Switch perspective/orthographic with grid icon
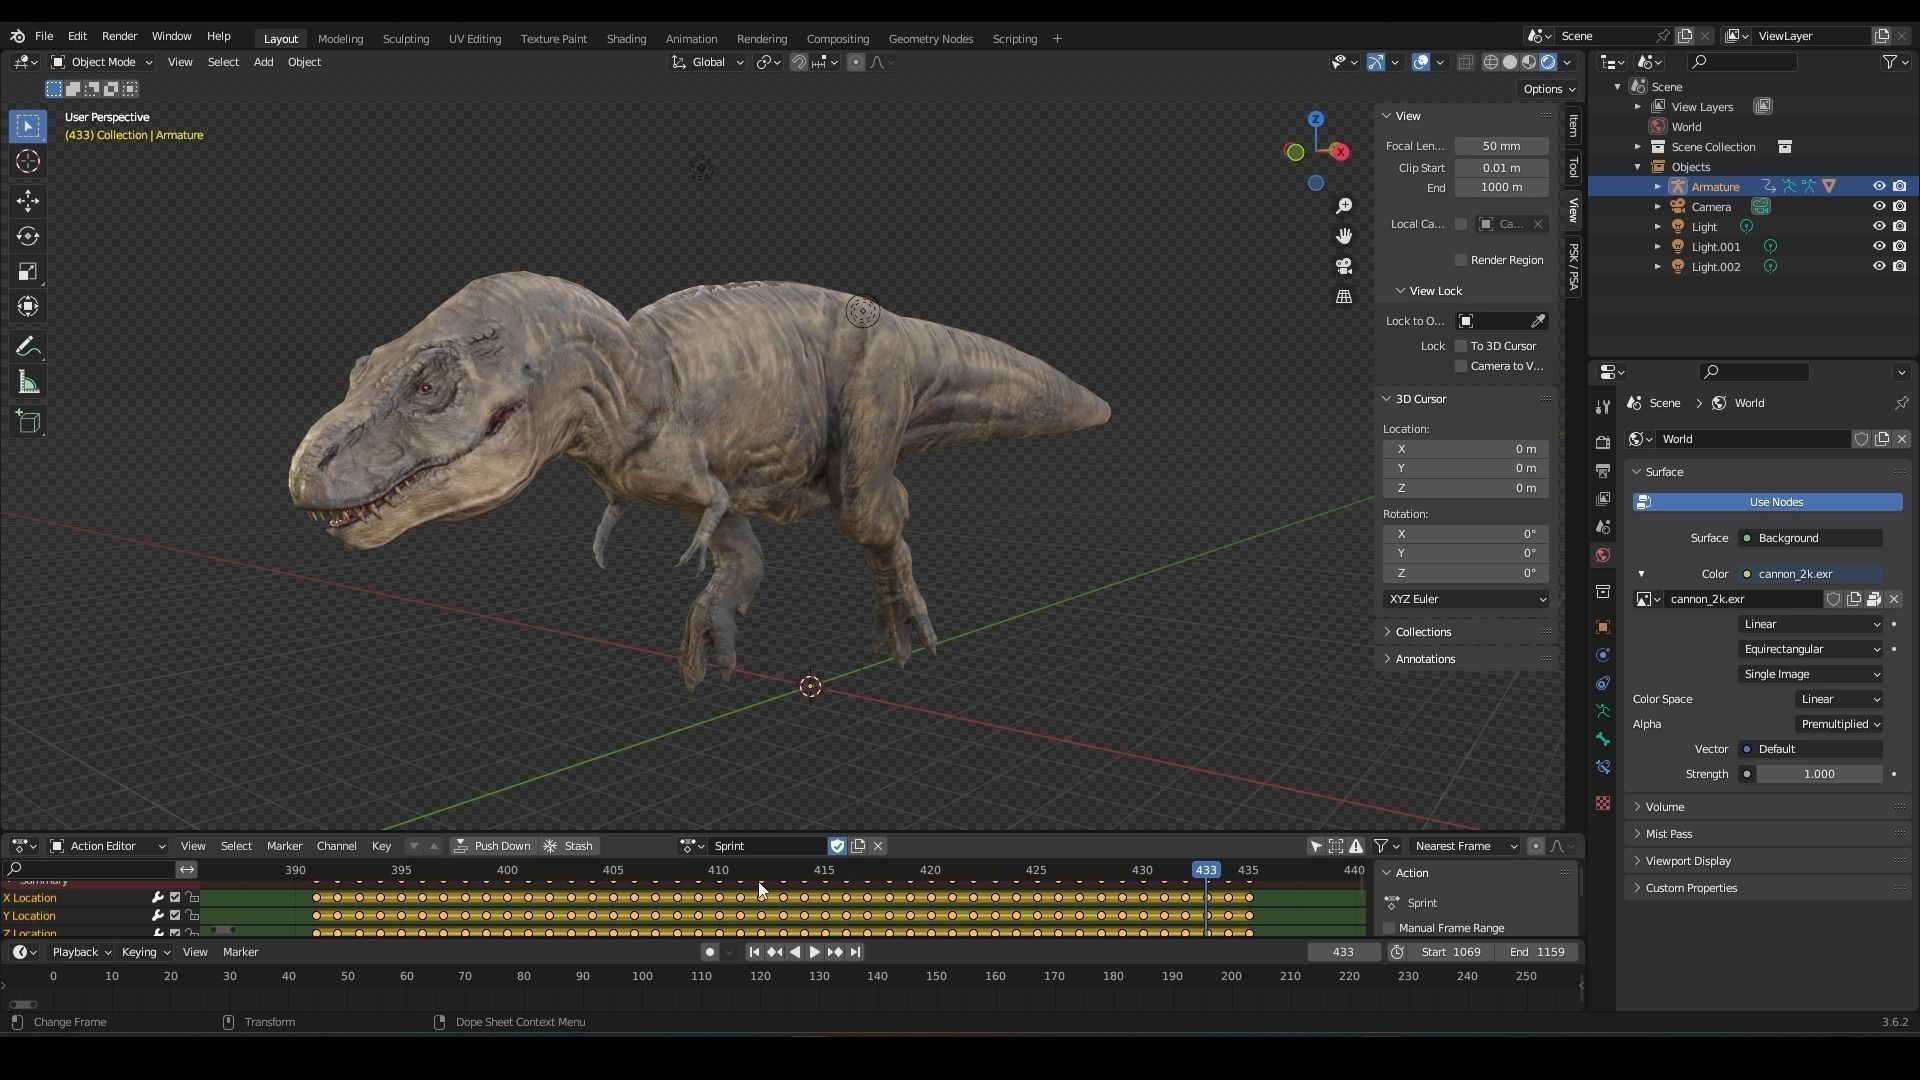 click(x=1344, y=297)
